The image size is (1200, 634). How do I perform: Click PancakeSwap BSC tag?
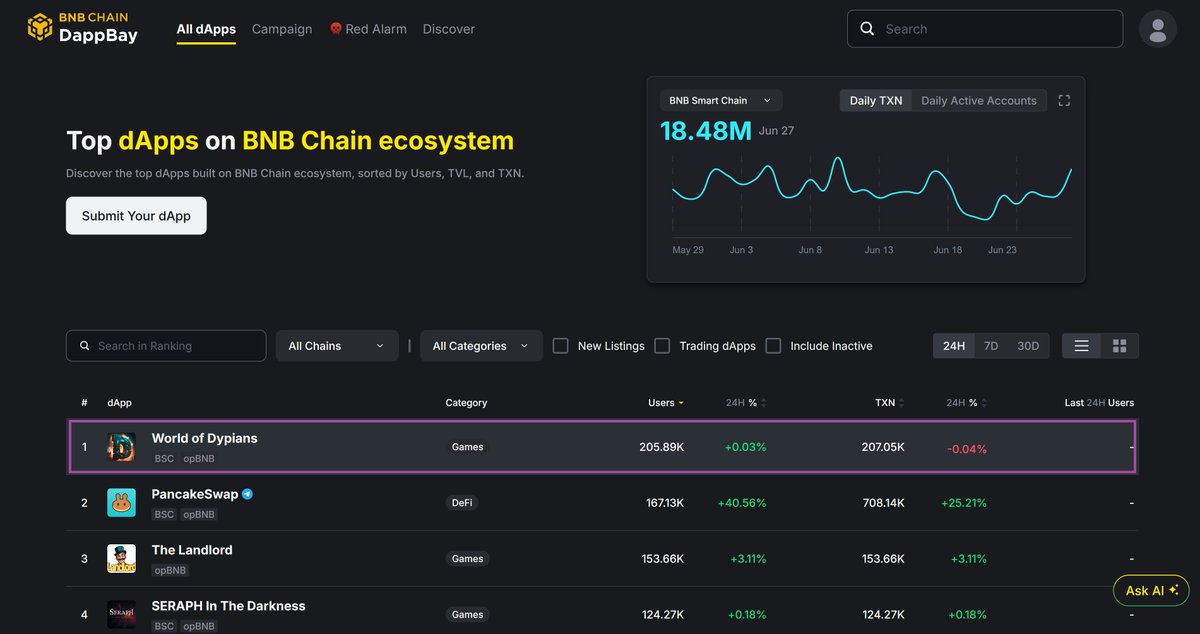(164, 514)
